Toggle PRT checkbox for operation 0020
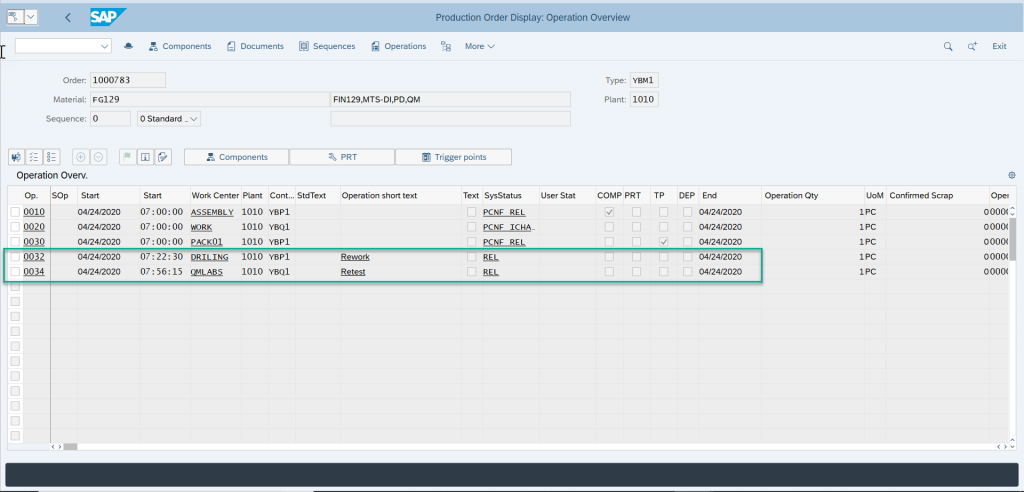The image size is (1024, 492). [x=636, y=227]
